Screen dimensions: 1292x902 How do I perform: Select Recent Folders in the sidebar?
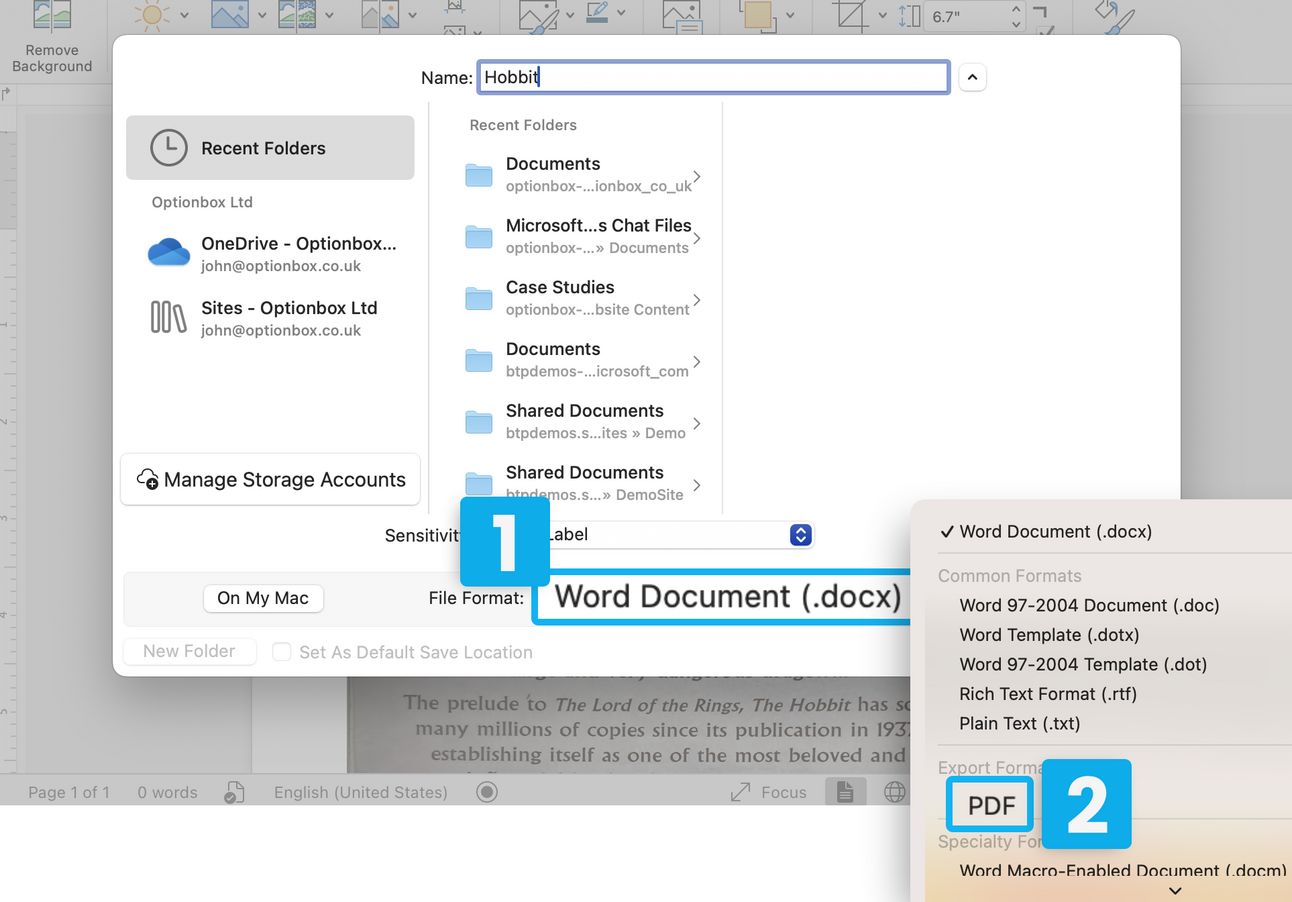click(270, 148)
